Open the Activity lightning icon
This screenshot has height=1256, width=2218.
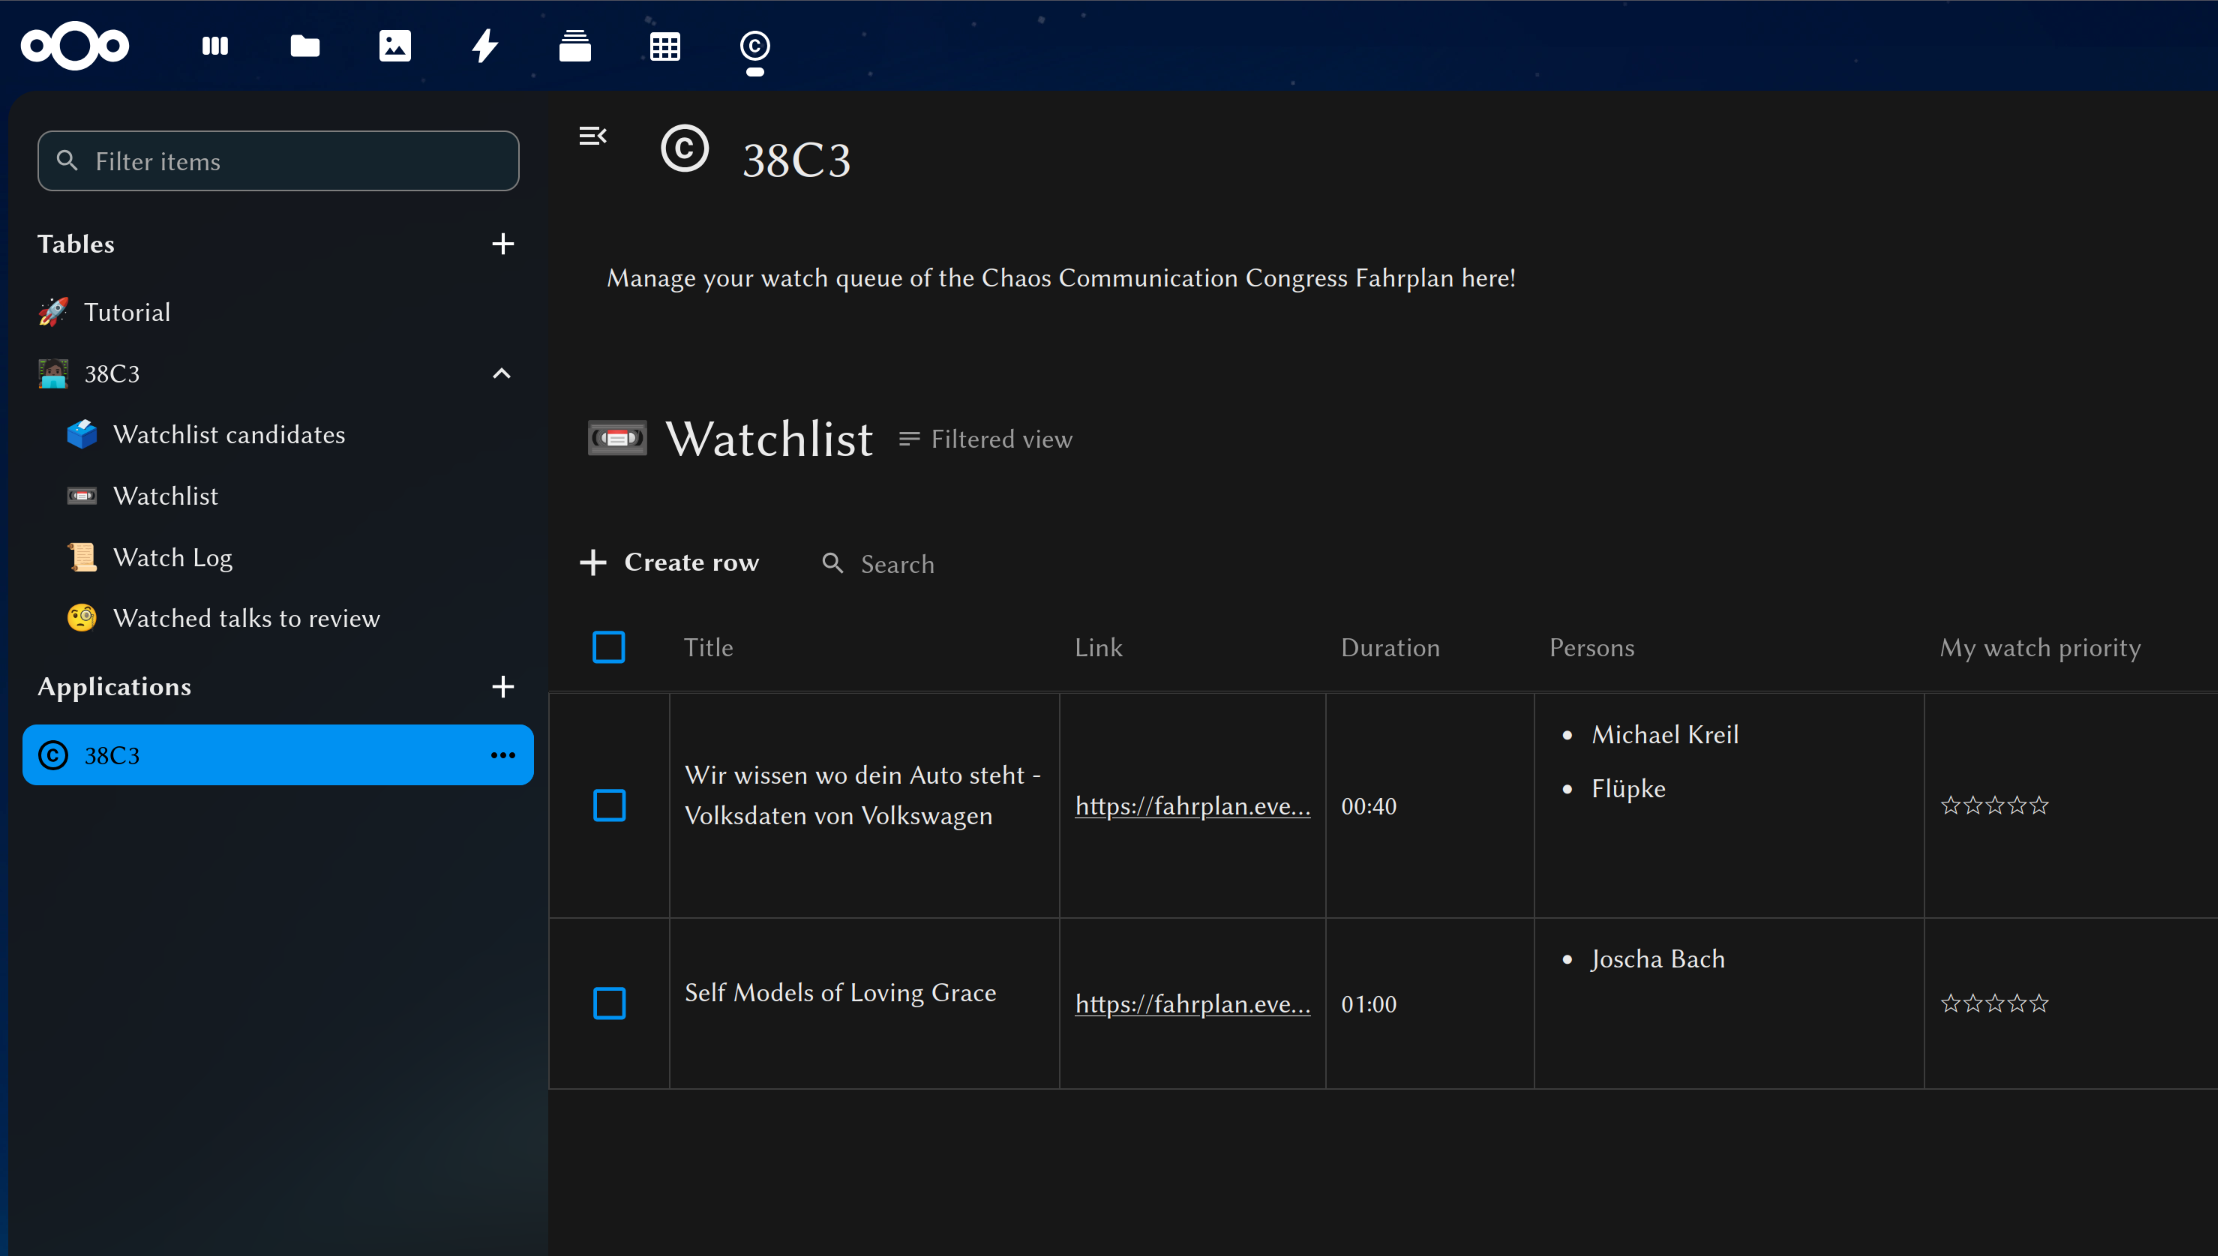tap(485, 46)
